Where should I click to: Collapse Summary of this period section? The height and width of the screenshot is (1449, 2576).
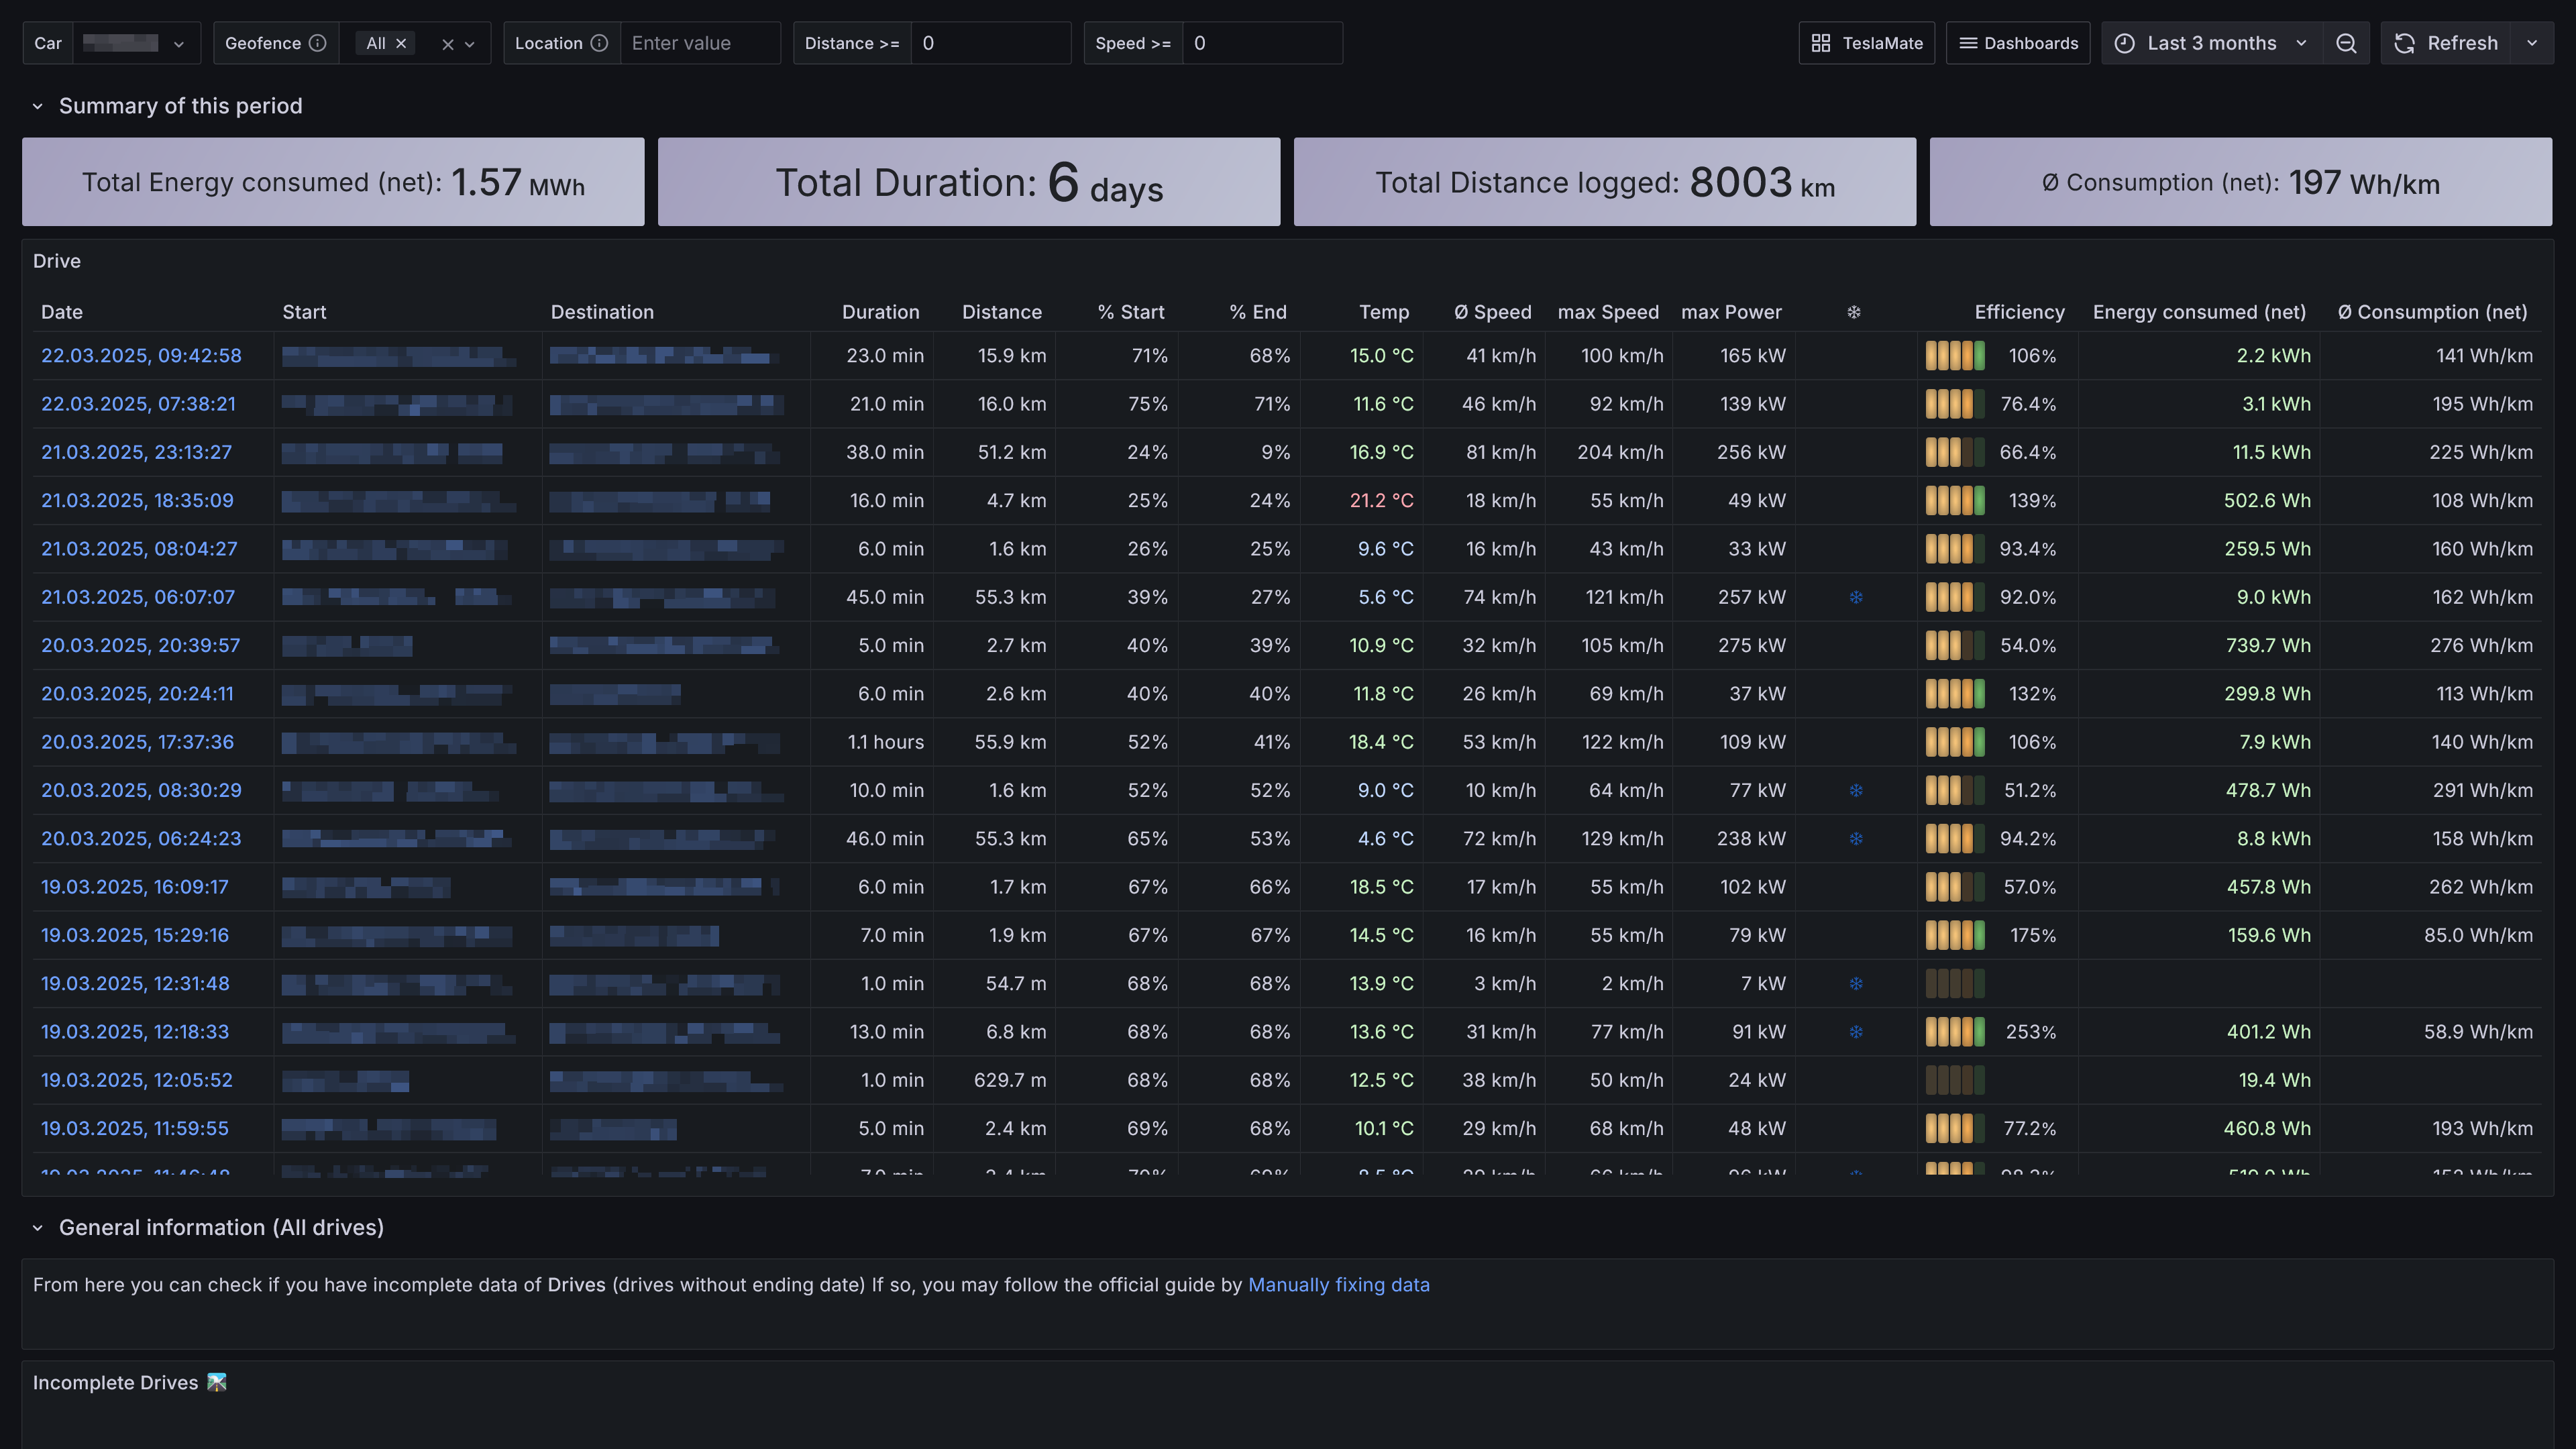click(x=38, y=106)
